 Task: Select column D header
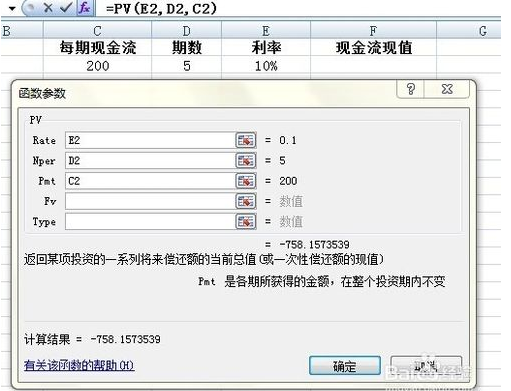tap(187, 31)
